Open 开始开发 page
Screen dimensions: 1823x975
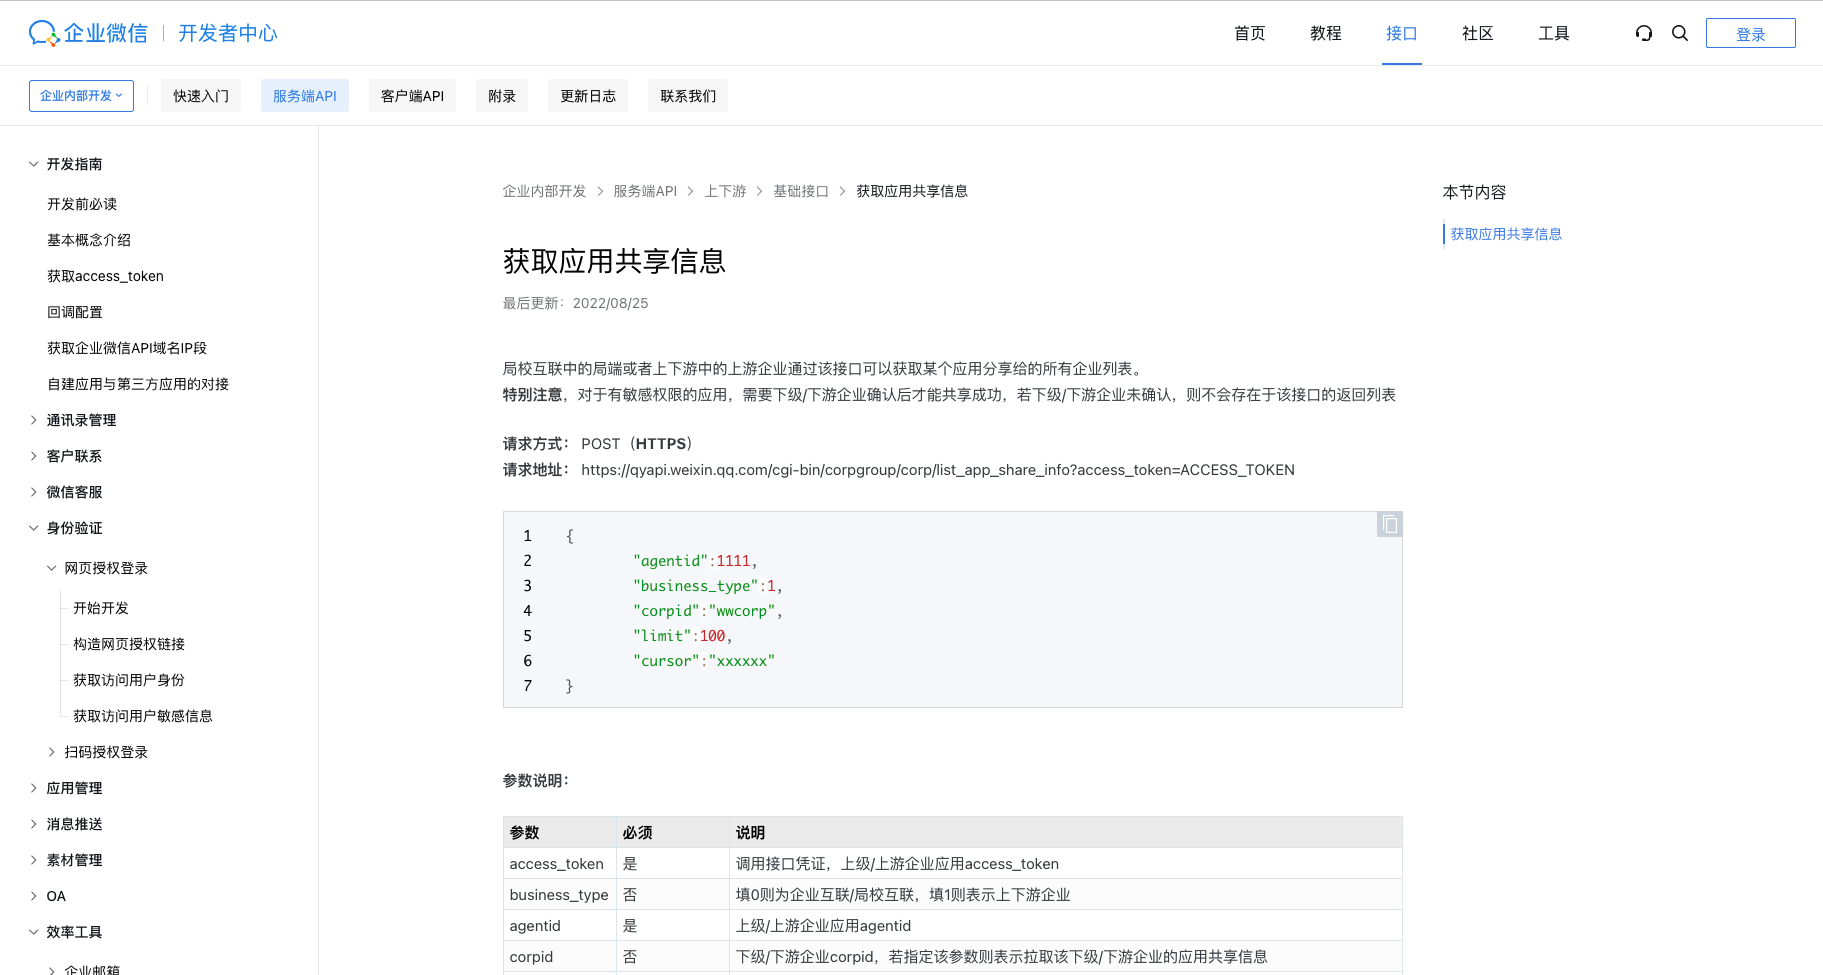pos(101,608)
